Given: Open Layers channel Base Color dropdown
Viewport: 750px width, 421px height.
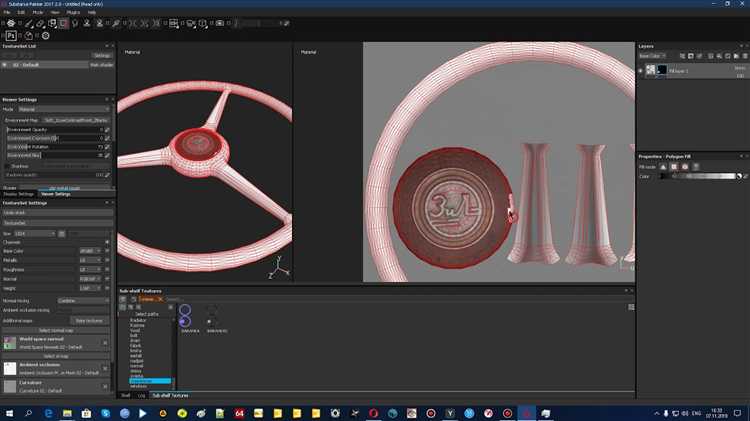Looking at the screenshot, I should click(652, 56).
